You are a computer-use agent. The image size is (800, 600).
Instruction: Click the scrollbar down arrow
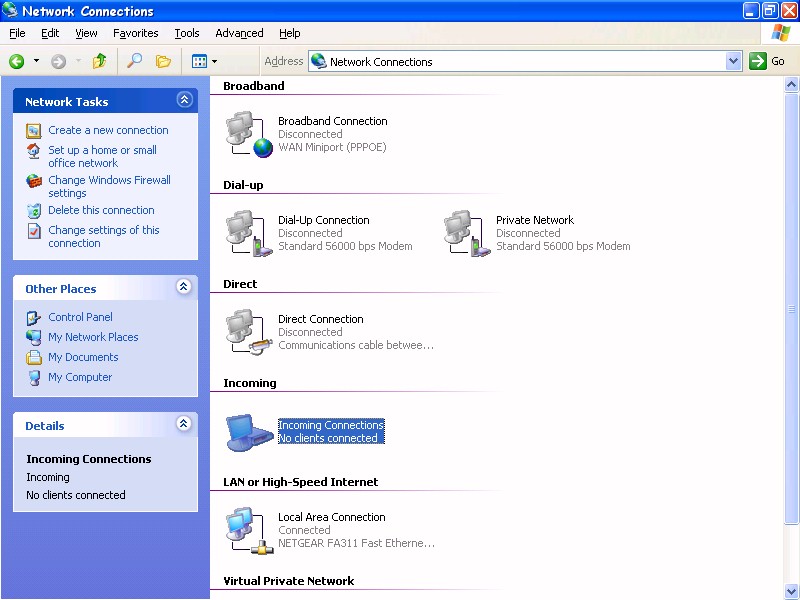pos(791,591)
